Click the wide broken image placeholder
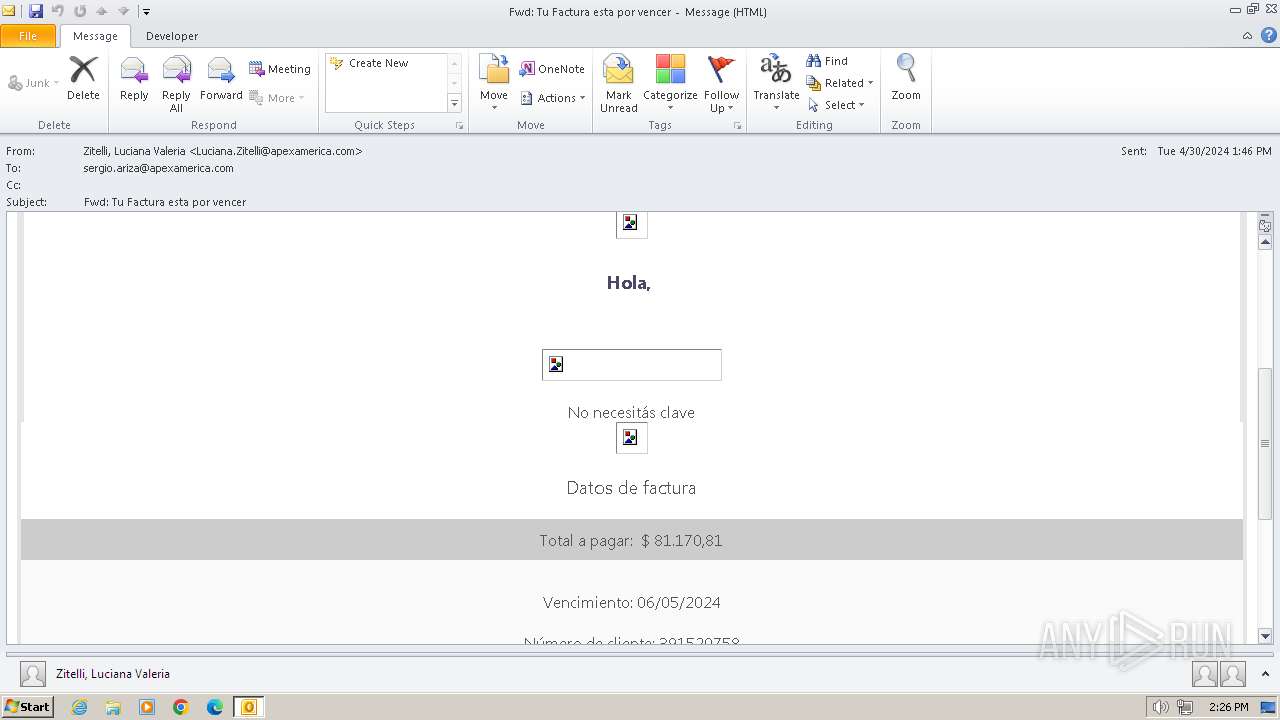Viewport: 1280px width, 720px height. (x=631, y=365)
